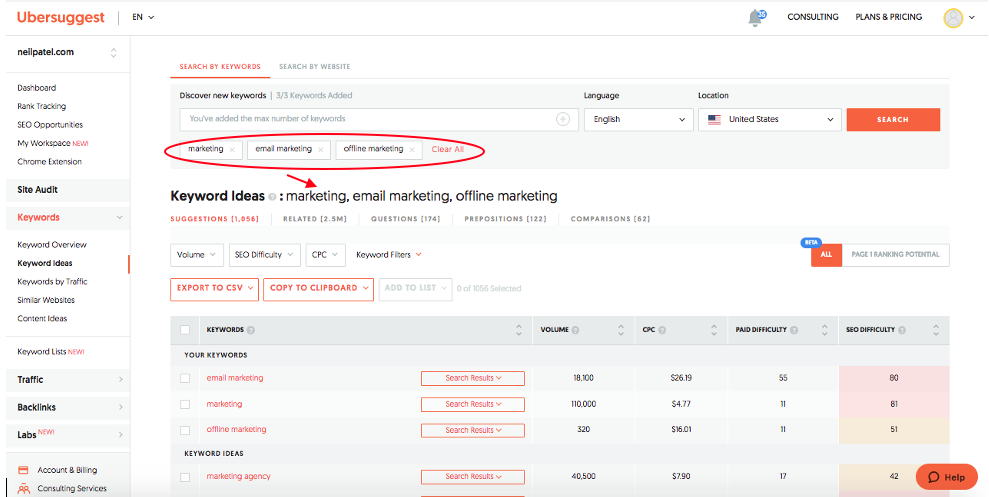Click the Clear All link
989x497 pixels.
(447, 149)
